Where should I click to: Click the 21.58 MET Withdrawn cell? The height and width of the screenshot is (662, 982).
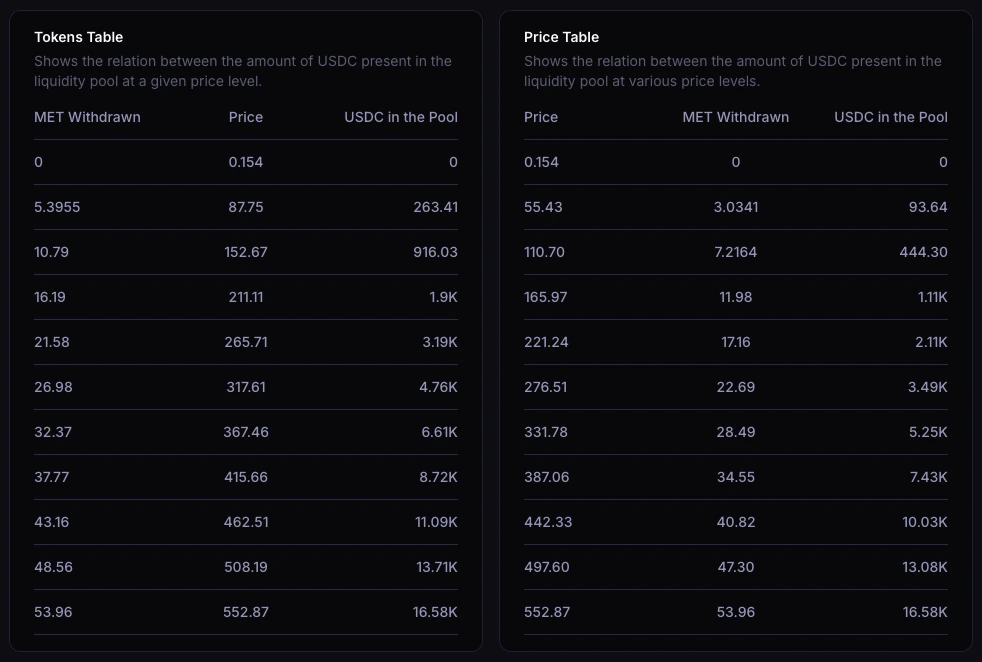pyautogui.click(x=51, y=343)
